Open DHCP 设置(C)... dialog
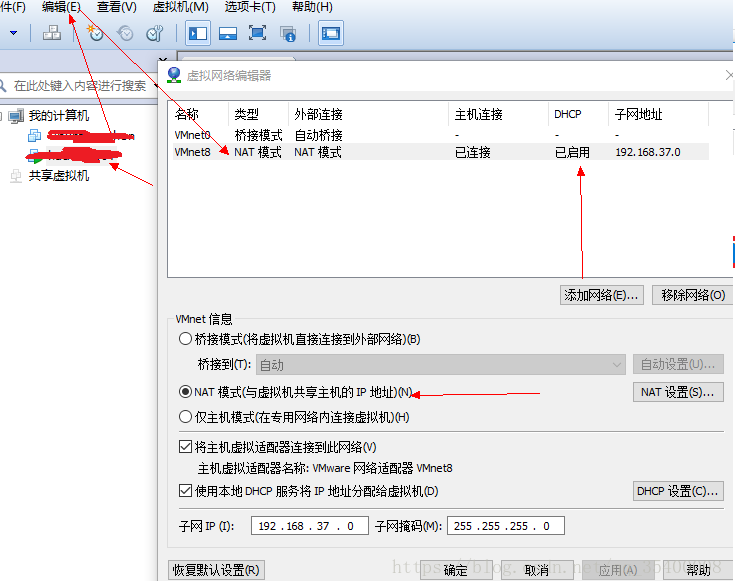 pyautogui.click(x=678, y=491)
